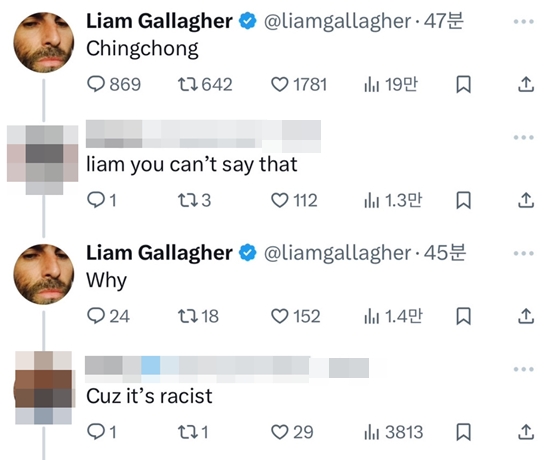Open more options for 'liam you can't say that'
This screenshot has height=460, width=550.
[523, 137]
